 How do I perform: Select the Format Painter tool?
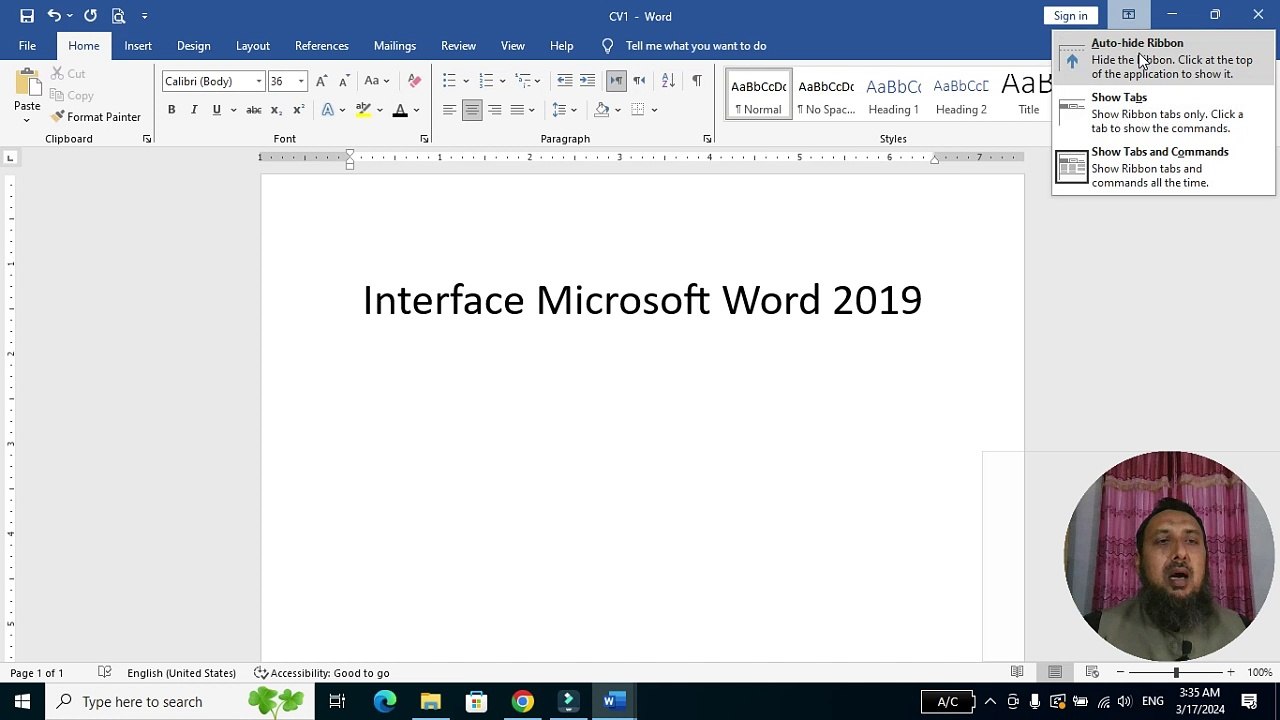click(x=96, y=117)
